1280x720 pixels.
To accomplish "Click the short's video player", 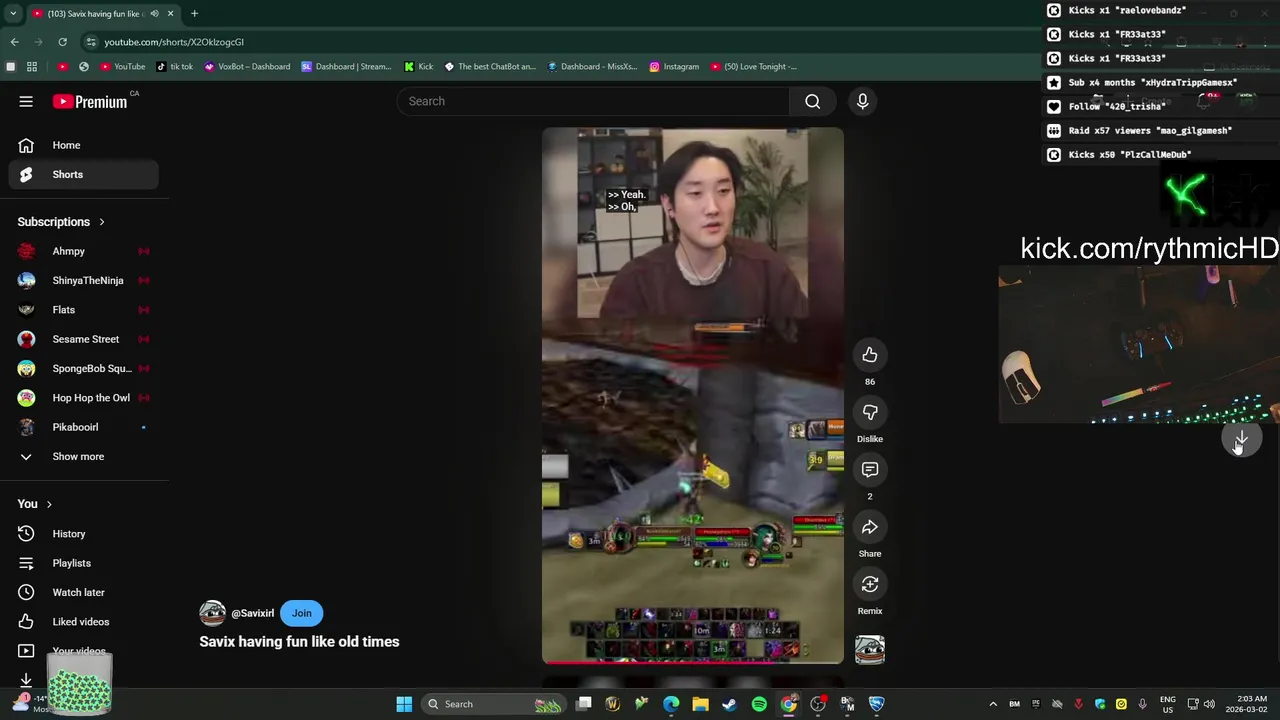I will (x=693, y=395).
